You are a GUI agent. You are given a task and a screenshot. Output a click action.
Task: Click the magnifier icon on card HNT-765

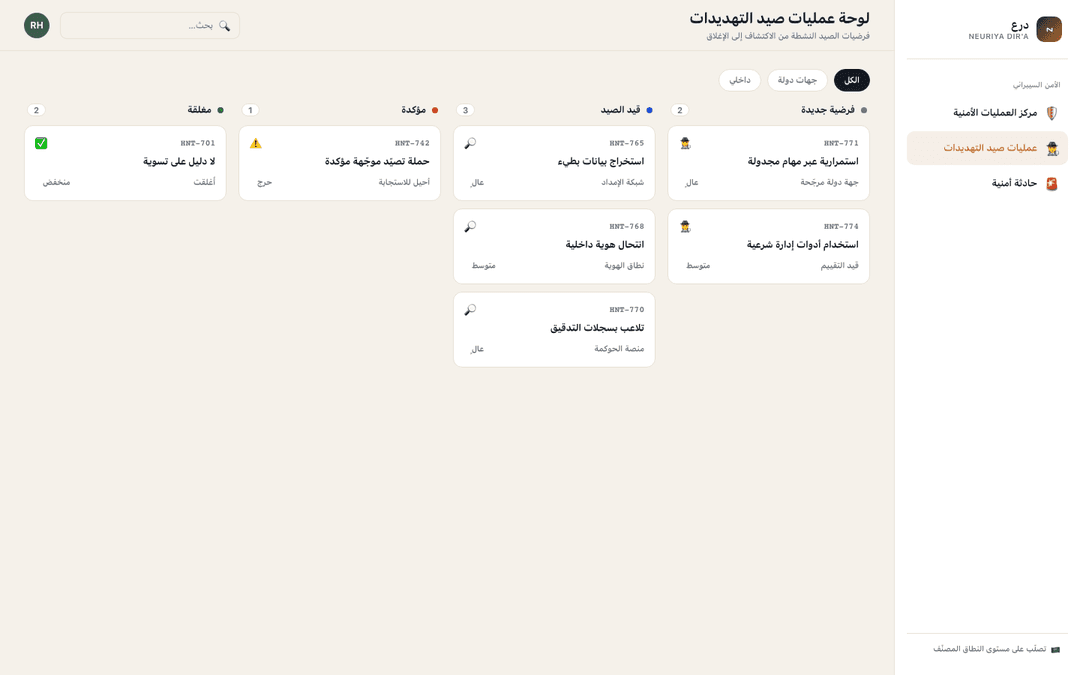click(470, 143)
